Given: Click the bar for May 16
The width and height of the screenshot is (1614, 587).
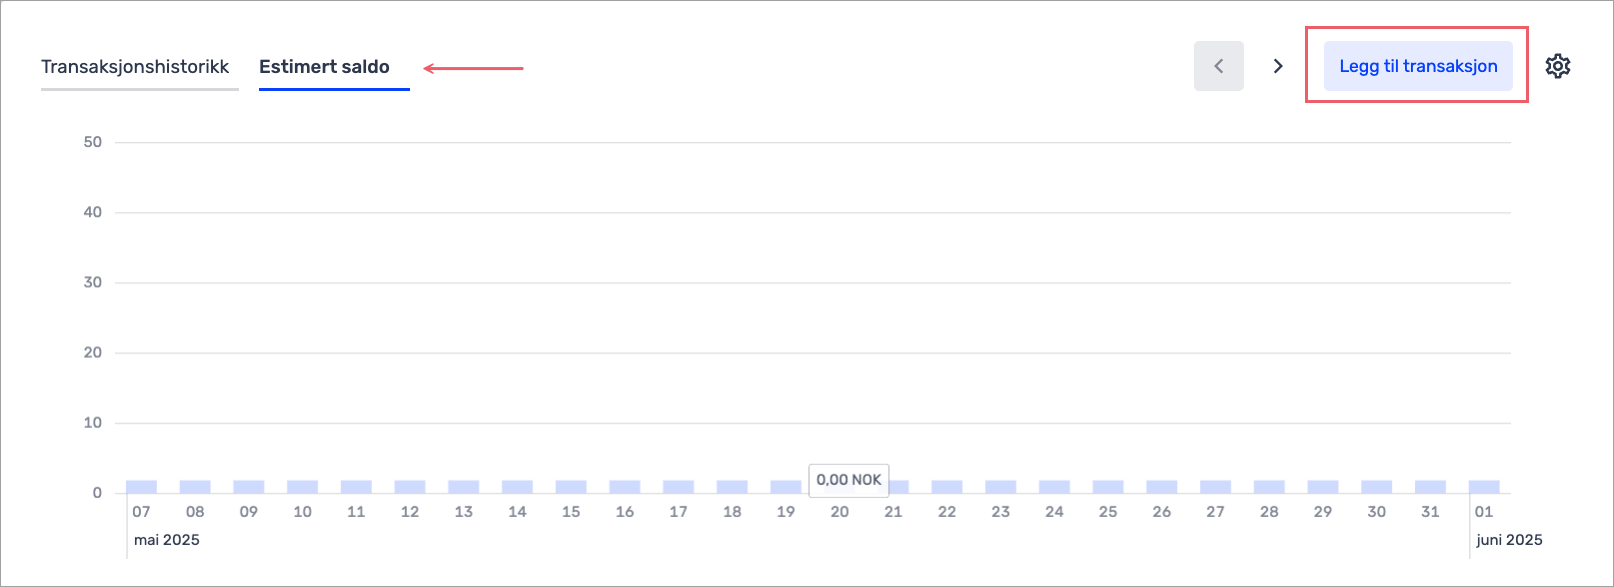Looking at the screenshot, I should pyautogui.click(x=624, y=487).
